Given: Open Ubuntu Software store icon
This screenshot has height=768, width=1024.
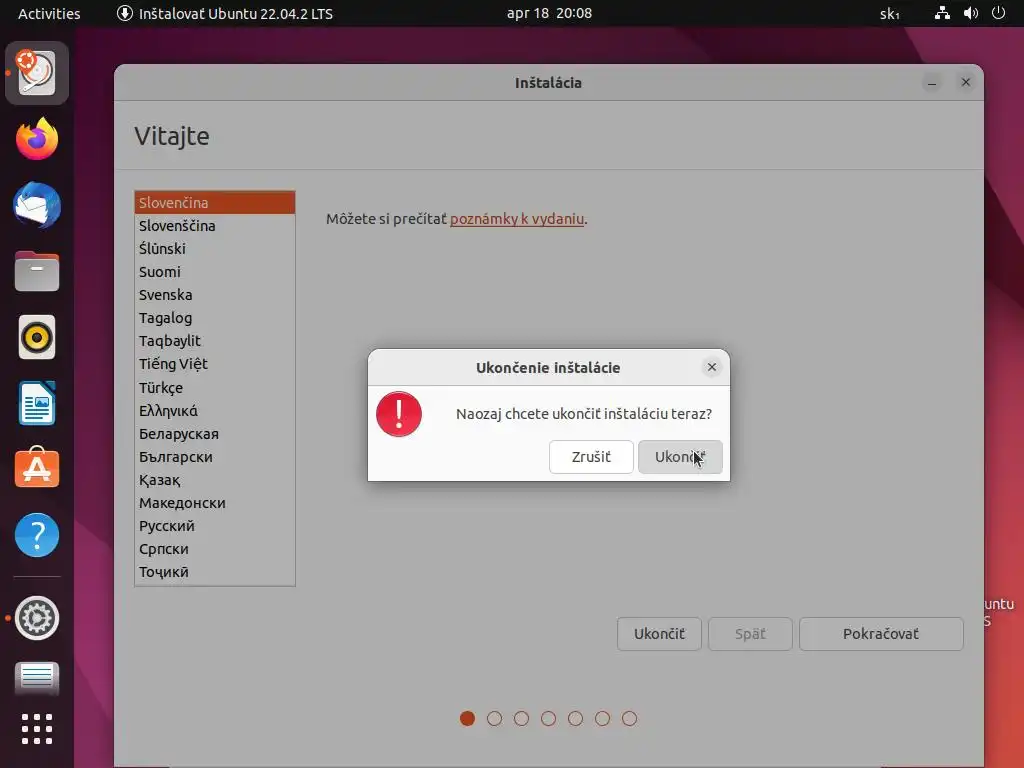Looking at the screenshot, I should point(37,468).
